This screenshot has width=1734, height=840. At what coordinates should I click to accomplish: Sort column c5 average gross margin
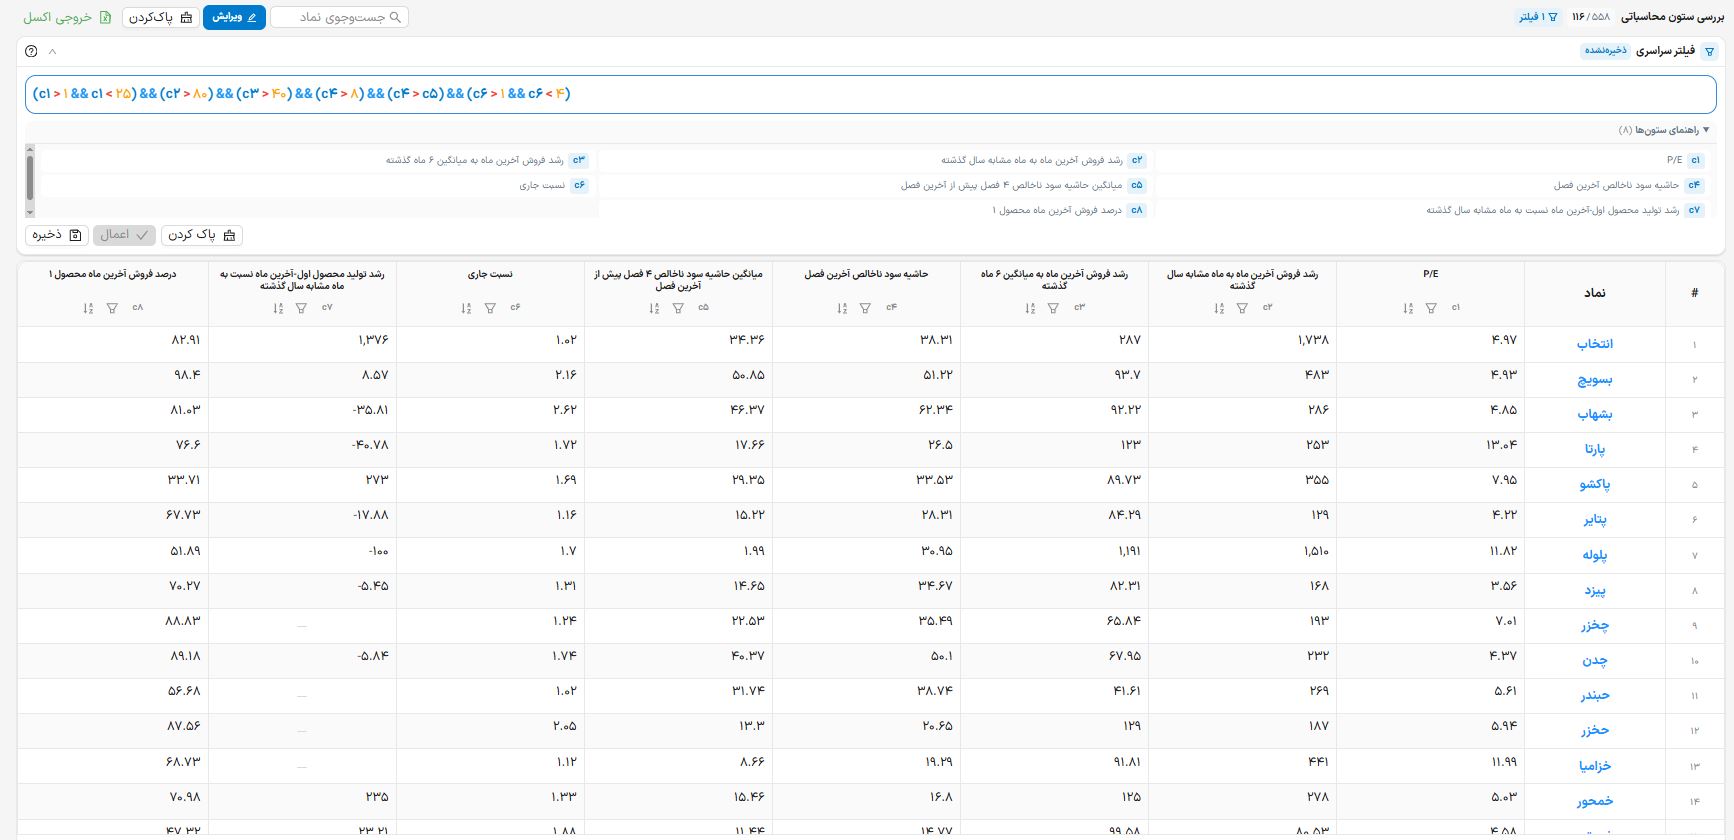click(x=654, y=308)
